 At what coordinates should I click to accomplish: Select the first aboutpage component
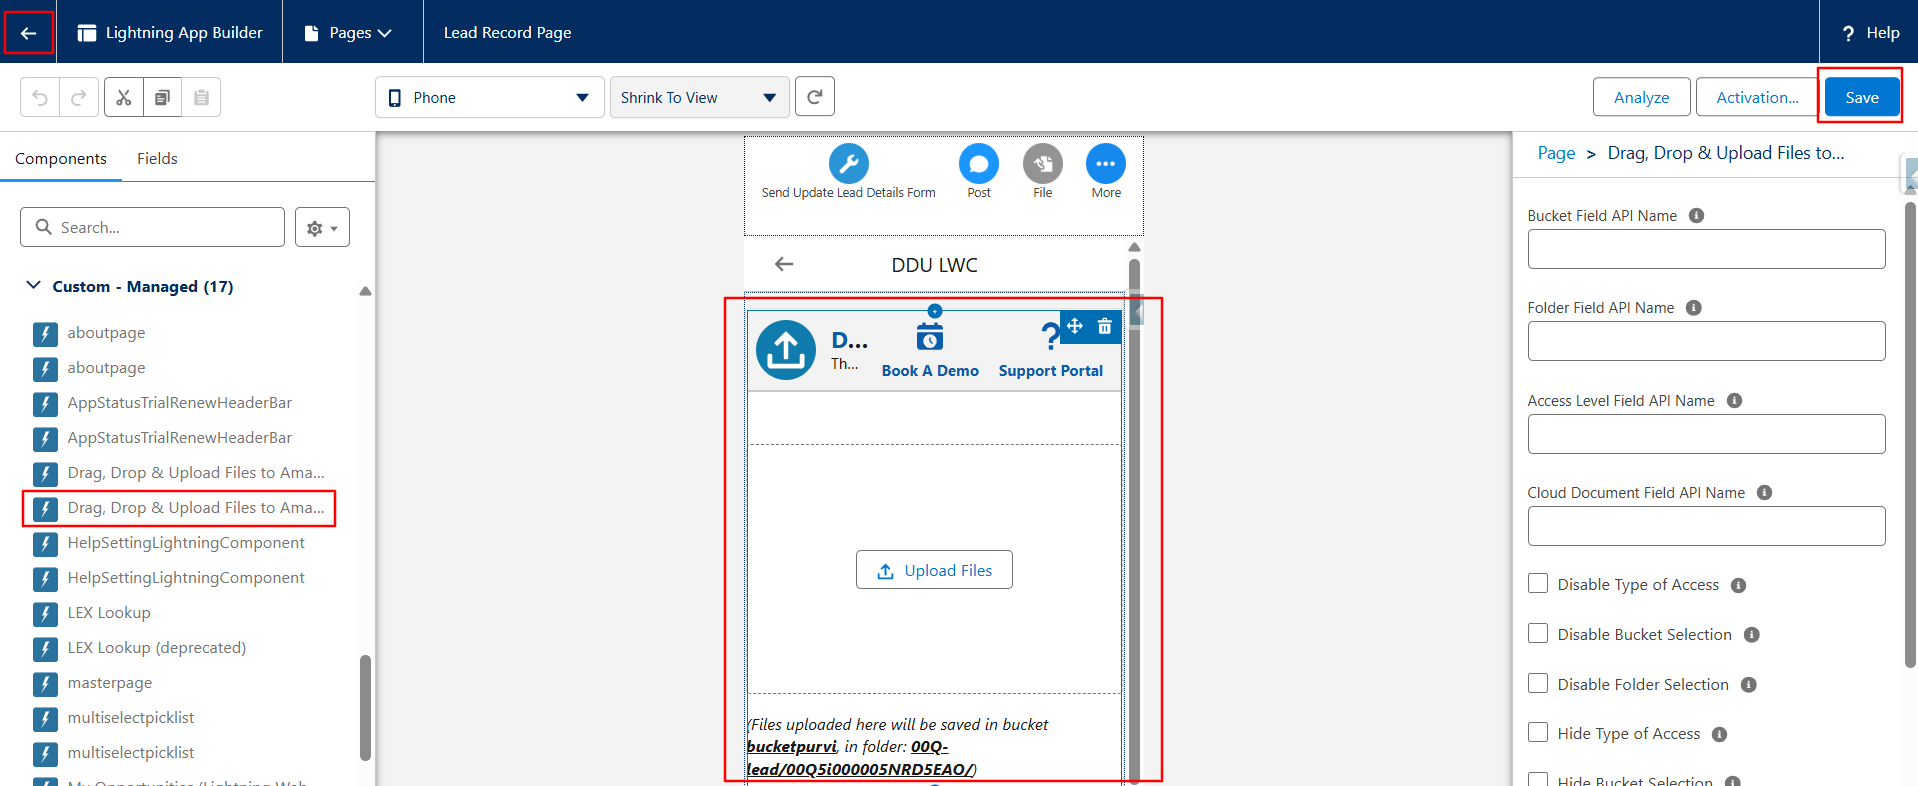pyautogui.click(x=106, y=333)
